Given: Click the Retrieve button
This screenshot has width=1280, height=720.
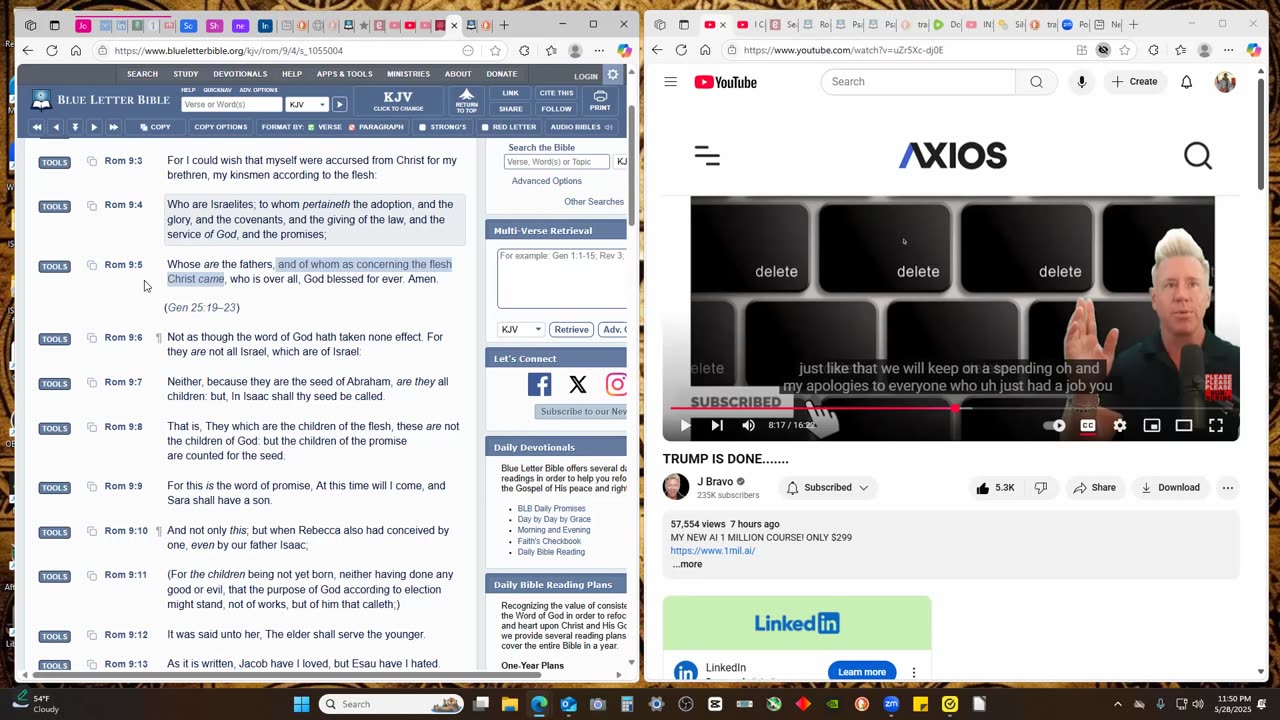Looking at the screenshot, I should (571, 329).
